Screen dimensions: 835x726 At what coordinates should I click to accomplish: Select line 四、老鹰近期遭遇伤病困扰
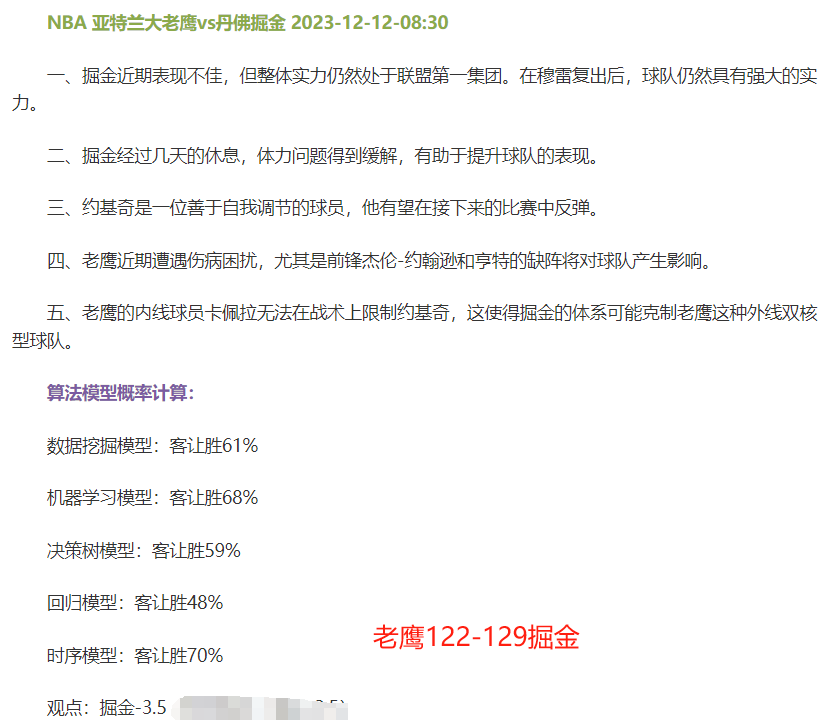[379, 260]
